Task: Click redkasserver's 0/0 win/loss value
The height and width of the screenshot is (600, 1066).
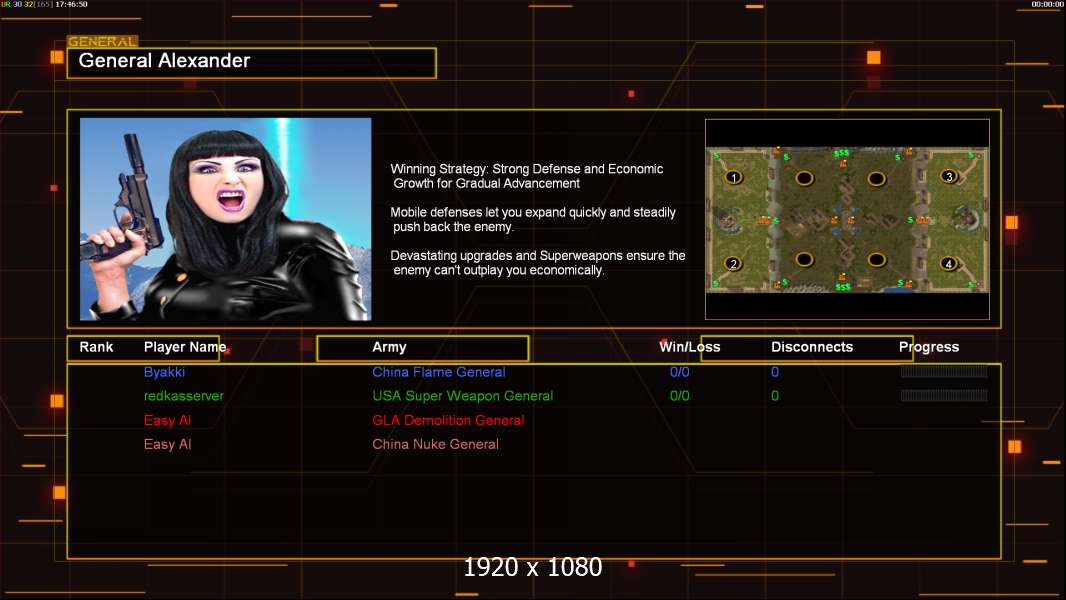Action: tap(679, 396)
